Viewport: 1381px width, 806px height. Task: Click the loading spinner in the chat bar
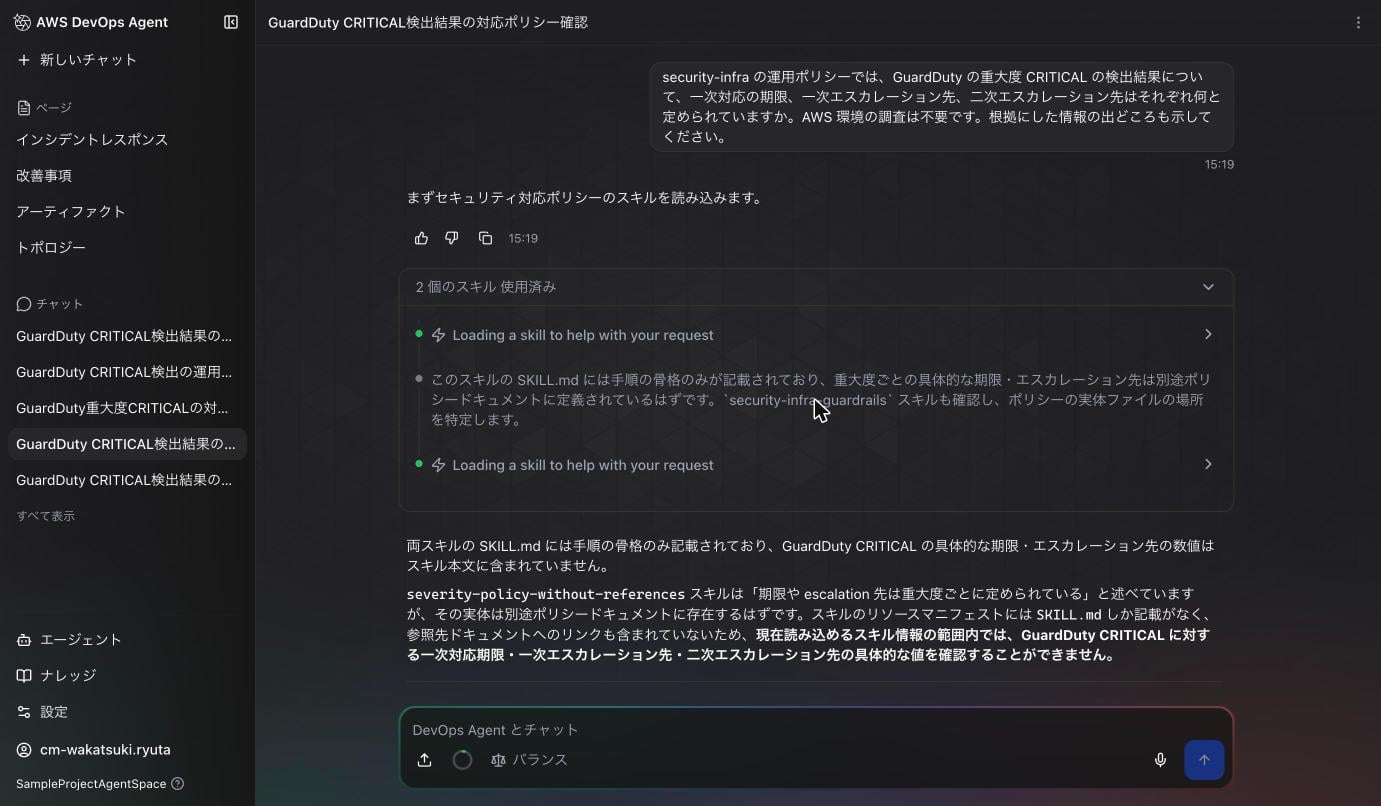point(462,760)
